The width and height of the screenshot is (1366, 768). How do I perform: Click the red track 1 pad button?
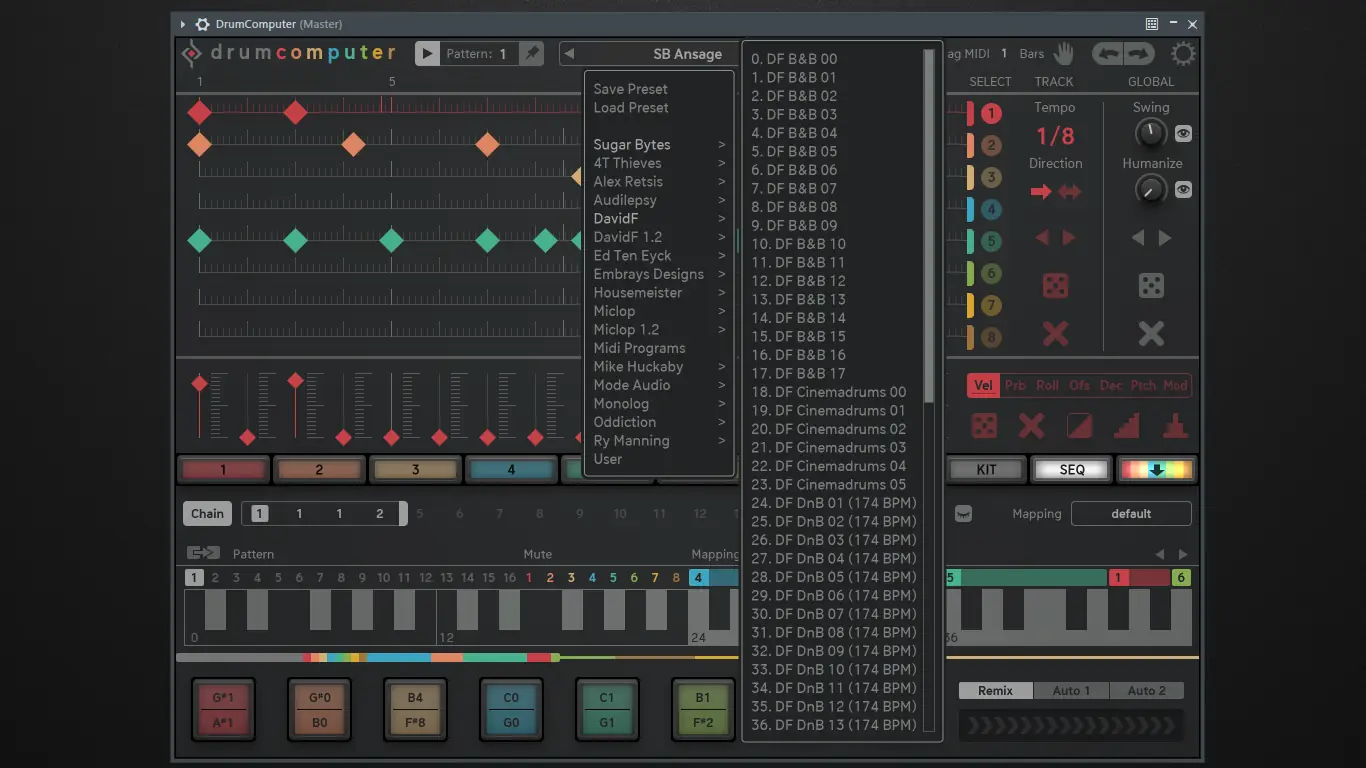(223, 469)
